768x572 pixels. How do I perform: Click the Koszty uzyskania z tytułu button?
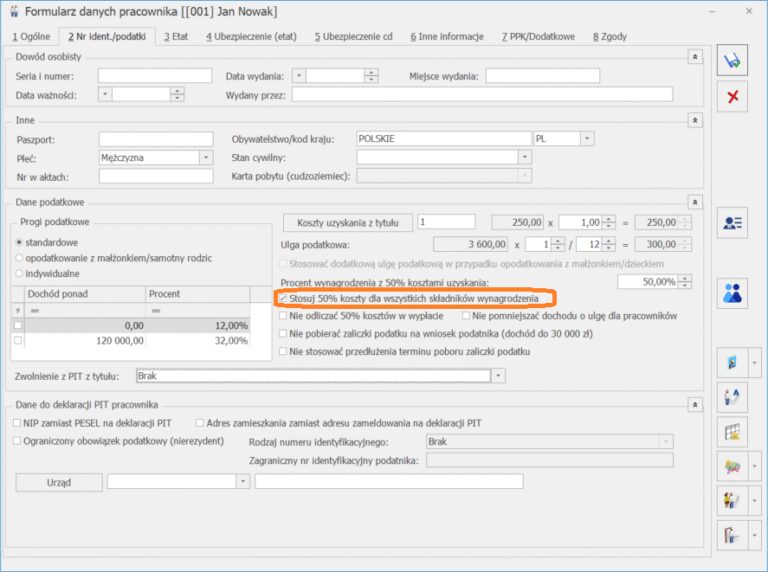[x=348, y=223]
